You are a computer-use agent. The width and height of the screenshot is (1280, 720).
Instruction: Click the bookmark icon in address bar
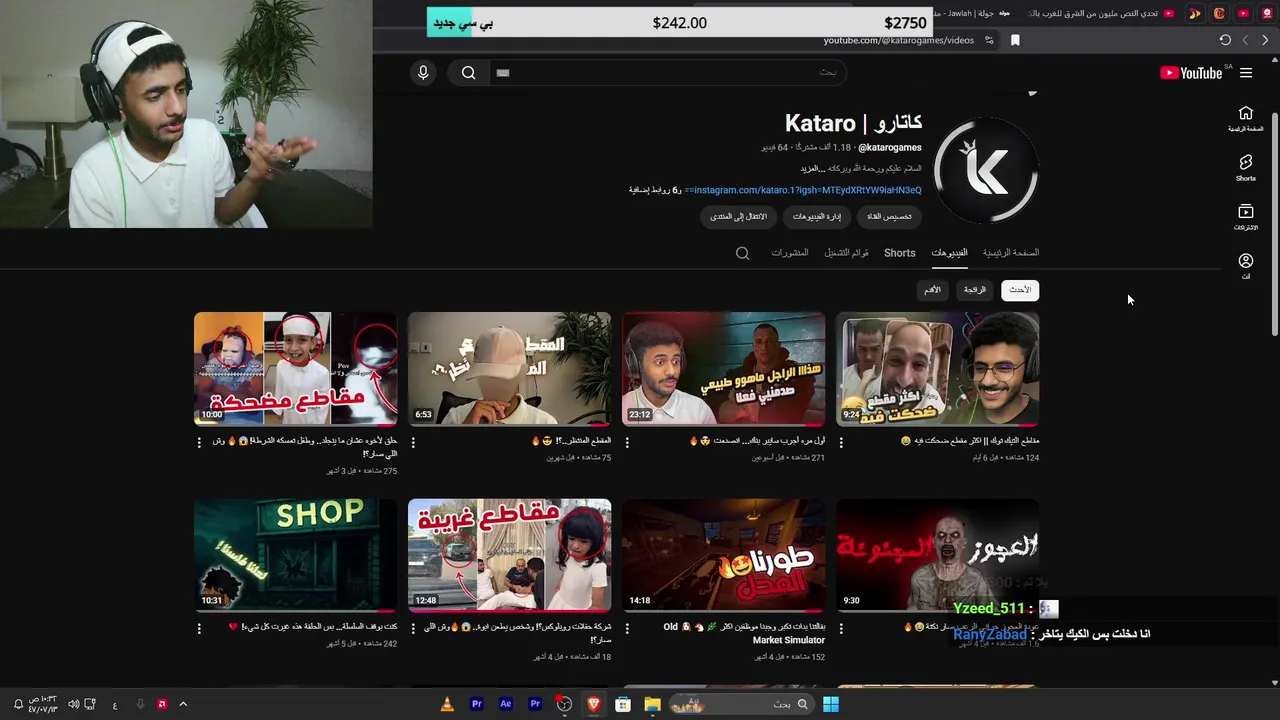[x=1015, y=40]
